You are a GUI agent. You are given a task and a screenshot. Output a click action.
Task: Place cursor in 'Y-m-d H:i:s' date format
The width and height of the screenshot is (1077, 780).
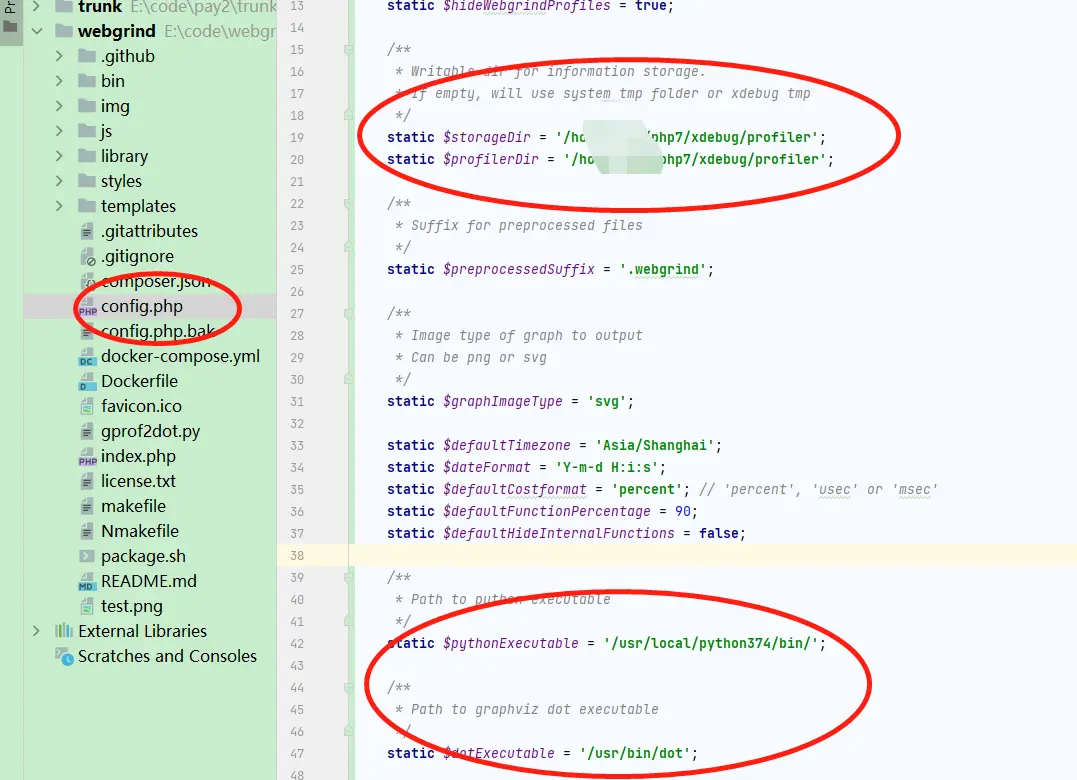pyautogui.click(x=606, y=468)
